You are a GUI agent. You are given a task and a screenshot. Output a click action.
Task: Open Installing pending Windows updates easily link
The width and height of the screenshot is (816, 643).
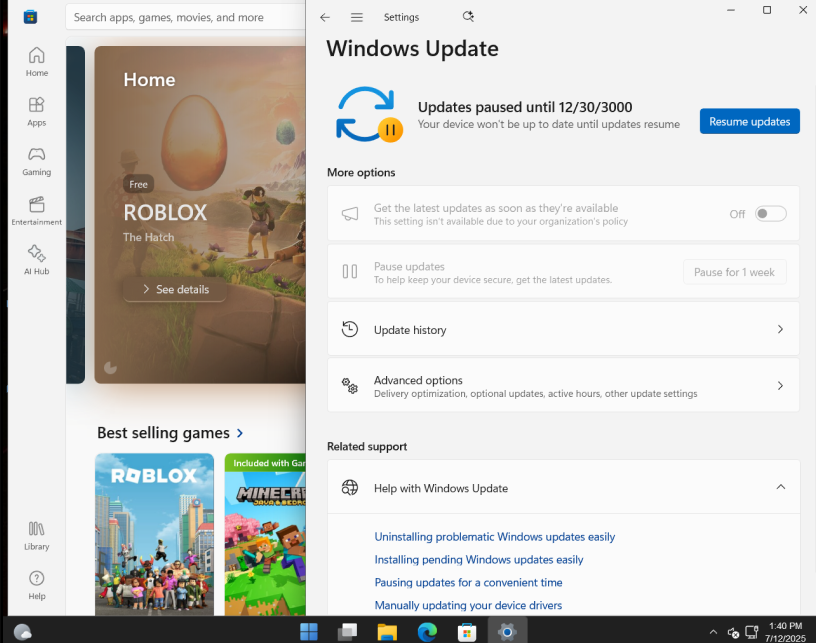pyautogui.click(x=479, y=559)
